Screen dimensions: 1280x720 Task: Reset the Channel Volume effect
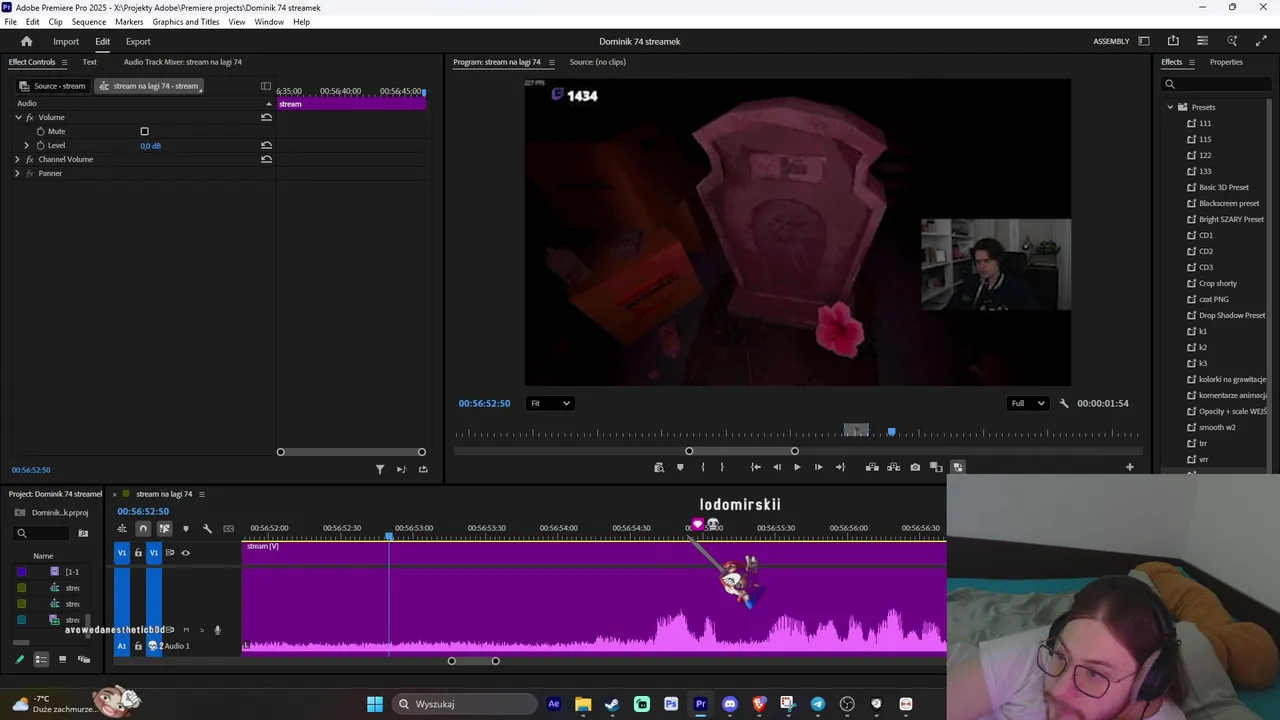[x=266, y=159]
